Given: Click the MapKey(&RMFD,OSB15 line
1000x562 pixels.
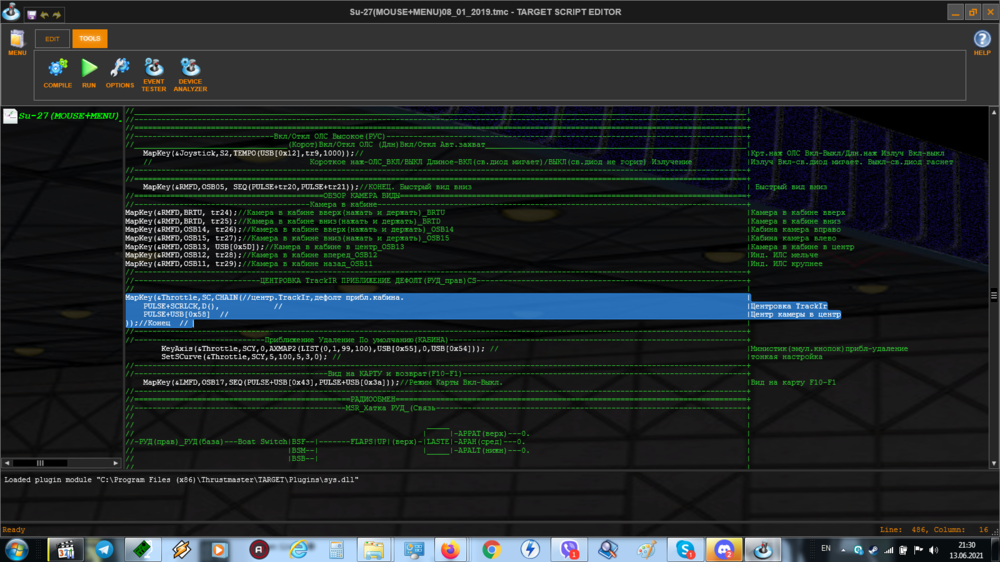Looking at the screenshot, I should [287, 238].
